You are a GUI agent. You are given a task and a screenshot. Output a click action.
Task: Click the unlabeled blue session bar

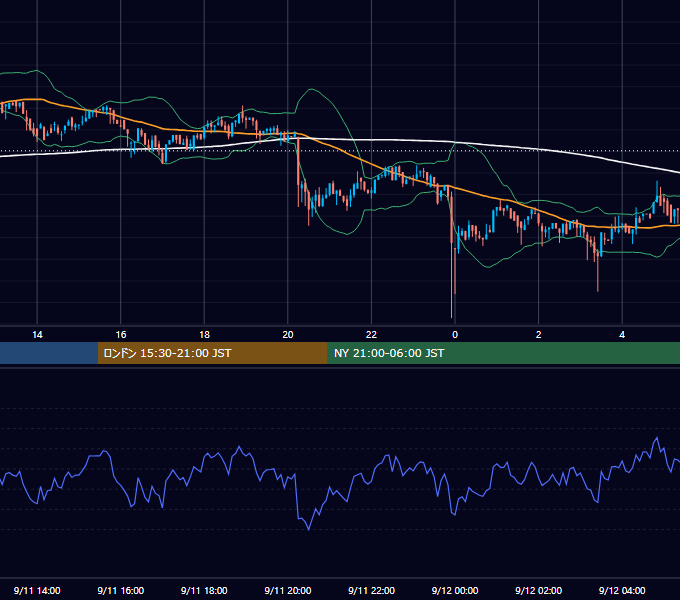coord(49,353)
